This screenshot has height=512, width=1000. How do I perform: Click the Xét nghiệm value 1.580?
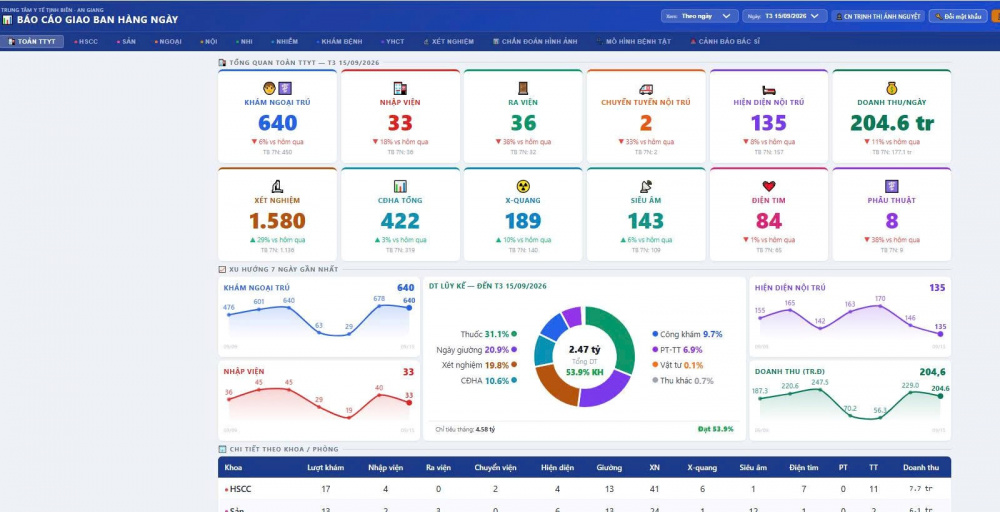(277, 221)
